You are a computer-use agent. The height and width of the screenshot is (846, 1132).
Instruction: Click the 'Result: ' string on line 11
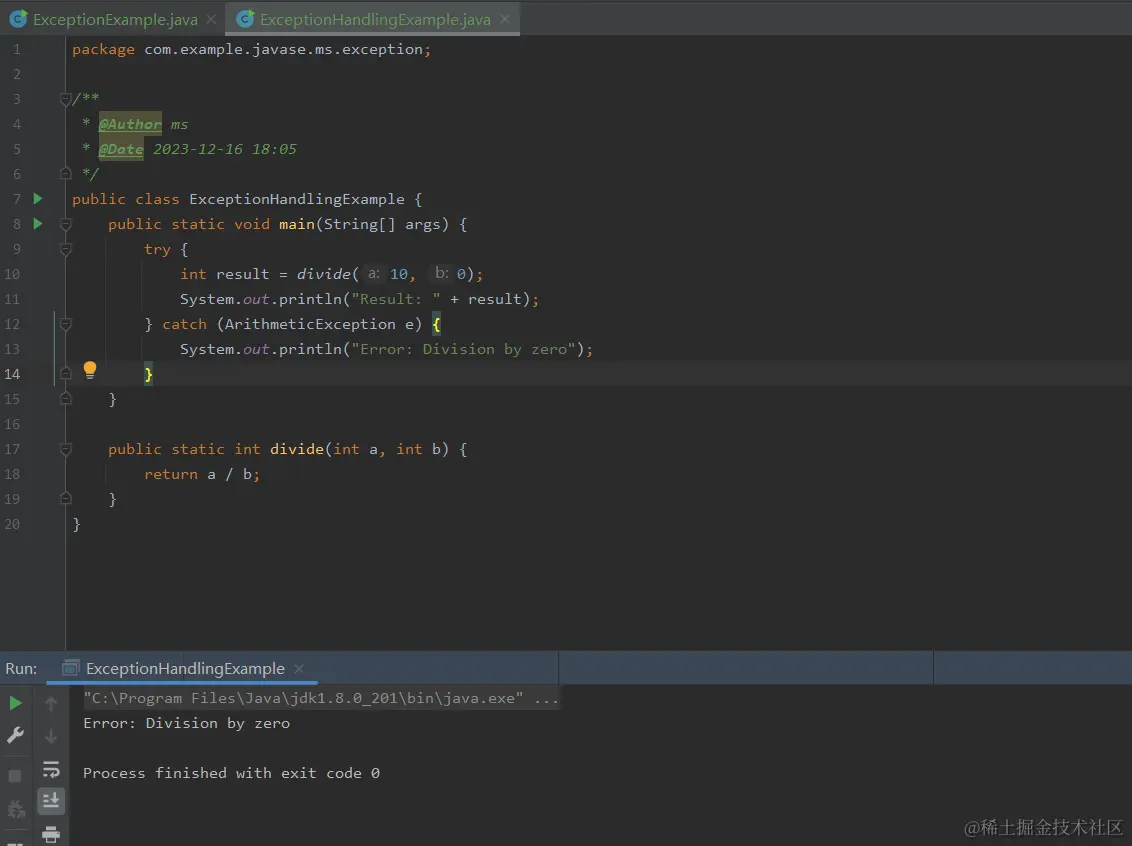click(x=396, y=299)
